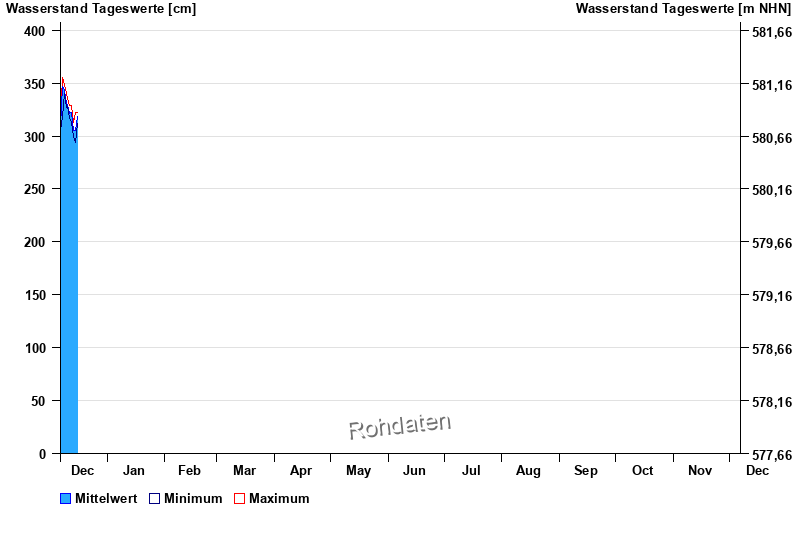Click the white Minimum legend box
The image size is (800, 550).
pyautogui.click(x=155, y=499)
